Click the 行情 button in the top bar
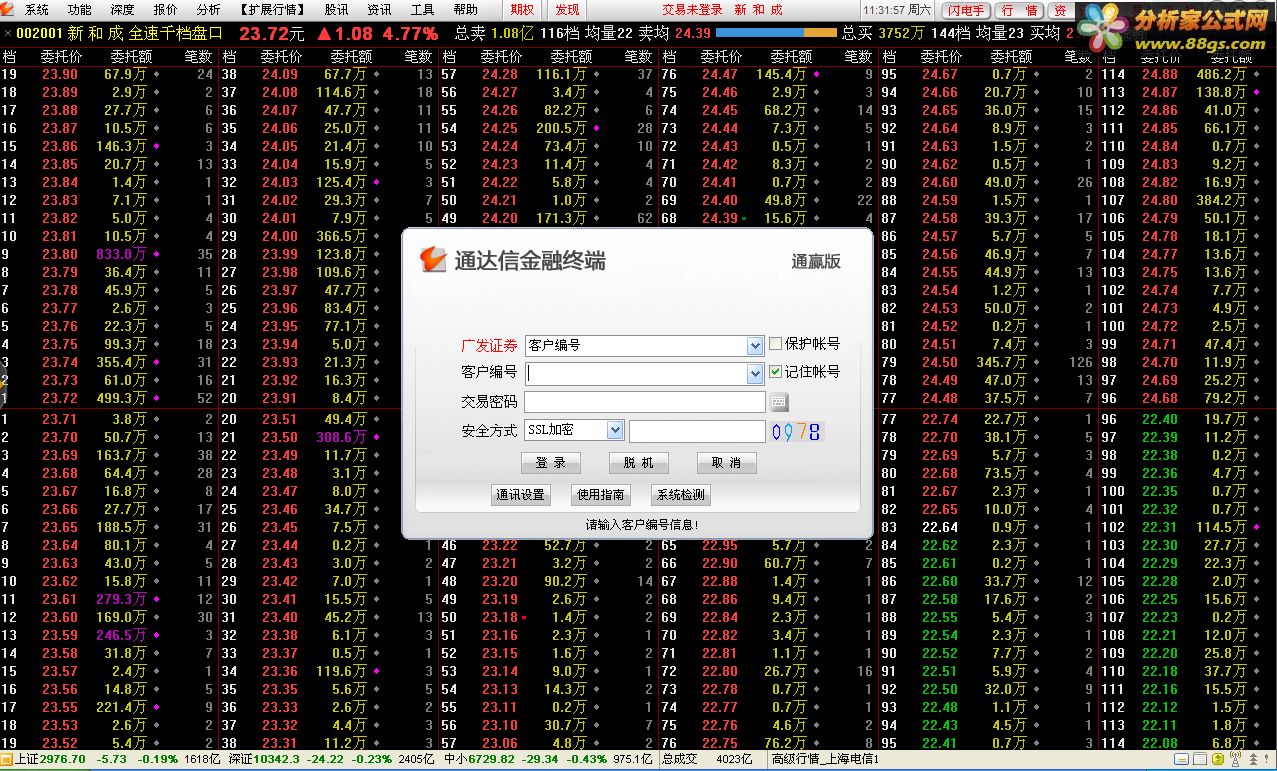1277x771 pixels. coord(1019,10)
